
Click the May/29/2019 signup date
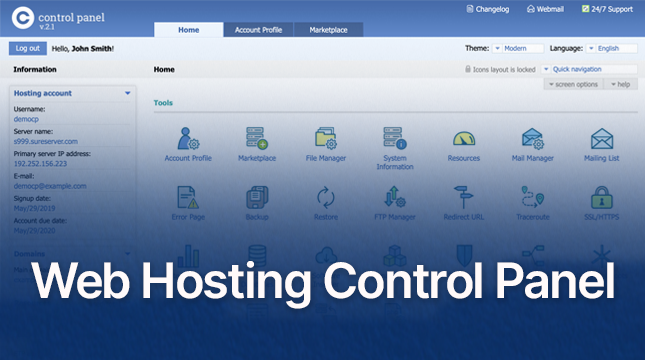click(x=35, y=208)
